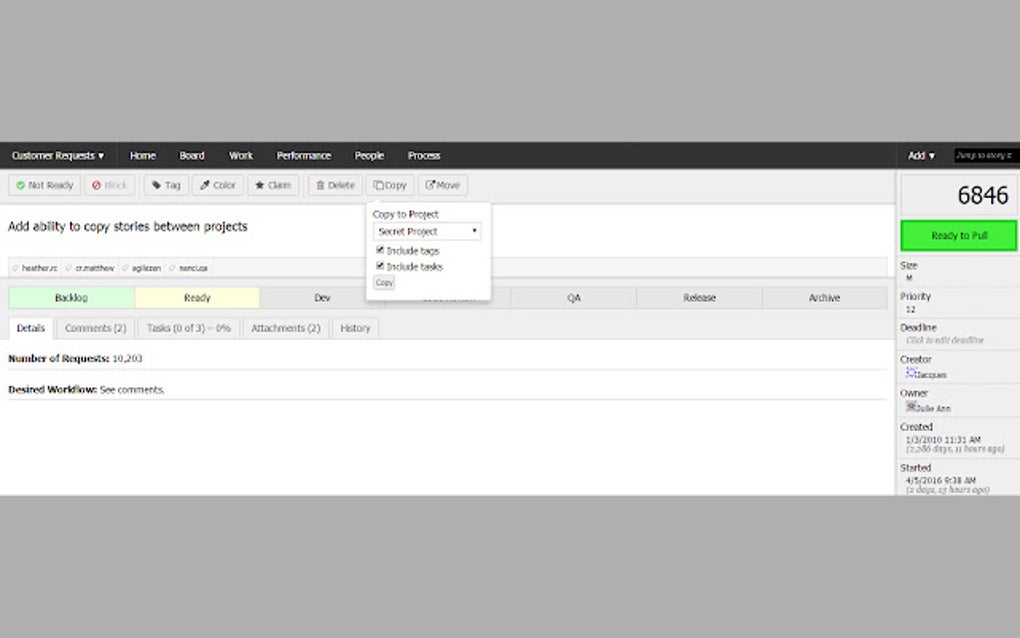Expand the Add menu
The image size is (1020, 638).
coord(920,155)
